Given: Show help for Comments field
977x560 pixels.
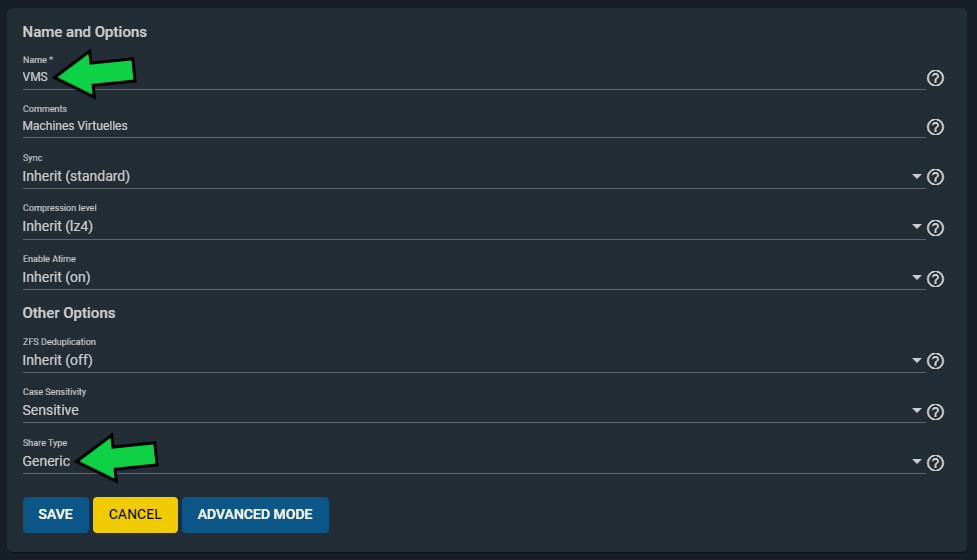Looking at the screenshot, I should pyautogui.click(x=935, y=127).
